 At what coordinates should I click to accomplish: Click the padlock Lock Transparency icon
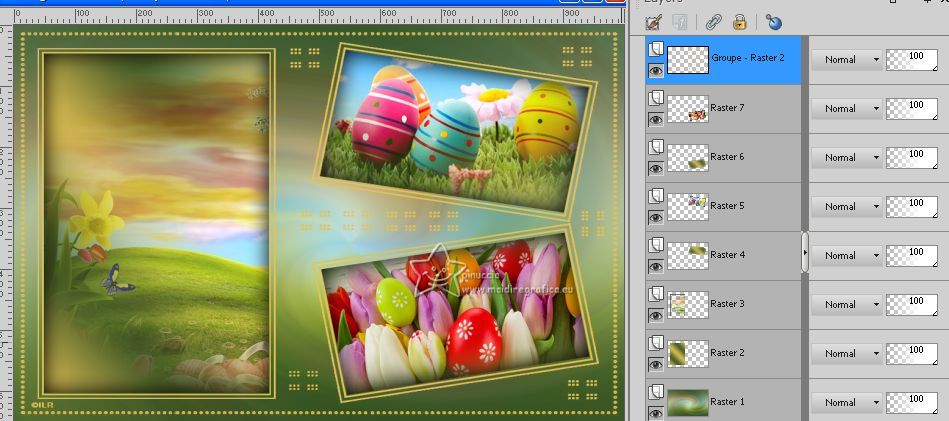pyautogui.click(x=740, y=23)
